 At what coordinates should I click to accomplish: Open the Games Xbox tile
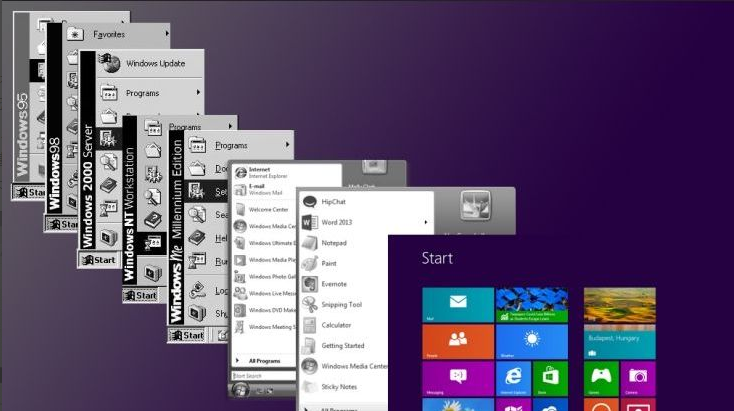(x=601, y=378)
